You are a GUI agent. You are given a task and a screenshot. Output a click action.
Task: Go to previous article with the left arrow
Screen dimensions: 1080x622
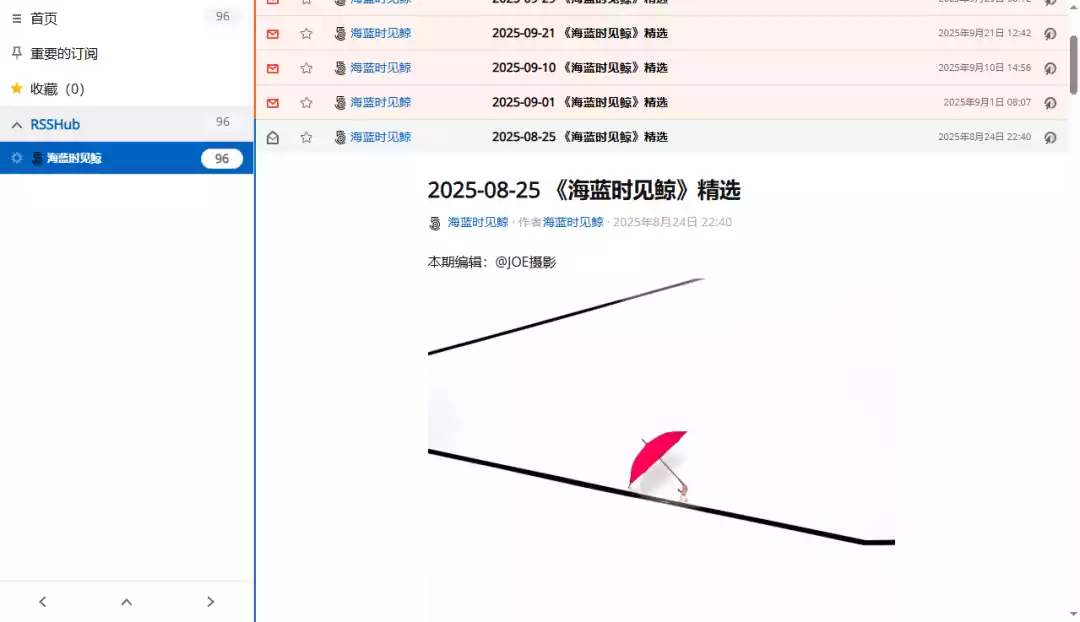point(42,601)
